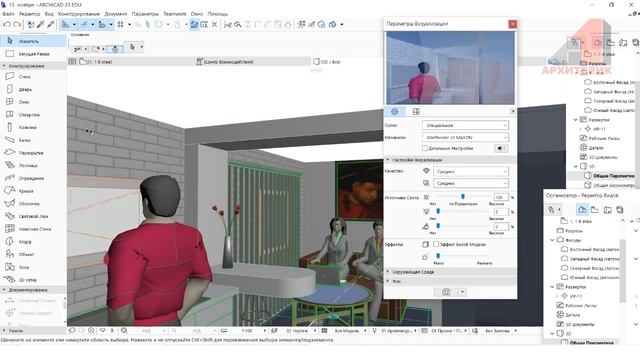Click the scissors trim icon in toolbar
The image size is (640, 360).
tap(228, 24)
